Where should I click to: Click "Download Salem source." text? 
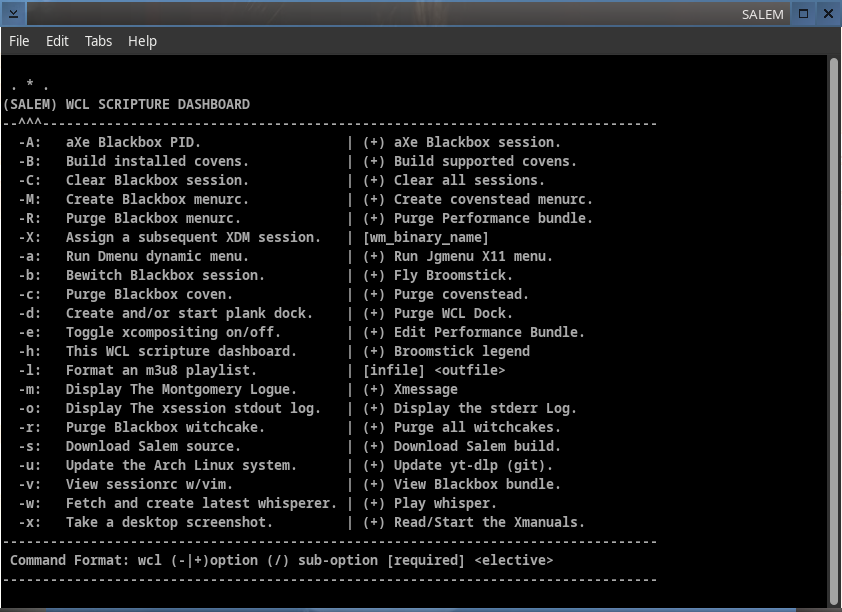153,446
